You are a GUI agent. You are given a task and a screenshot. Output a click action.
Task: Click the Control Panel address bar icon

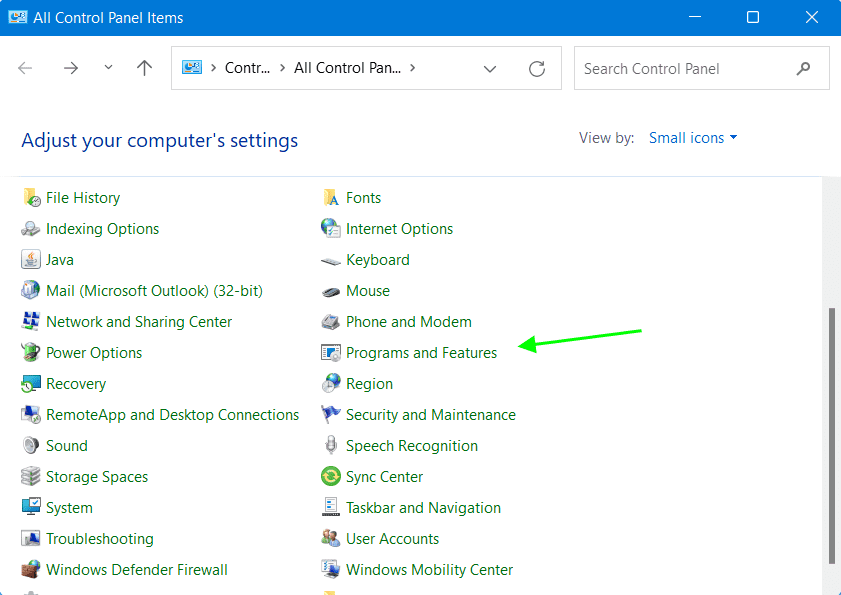click(x=191, y=68)
